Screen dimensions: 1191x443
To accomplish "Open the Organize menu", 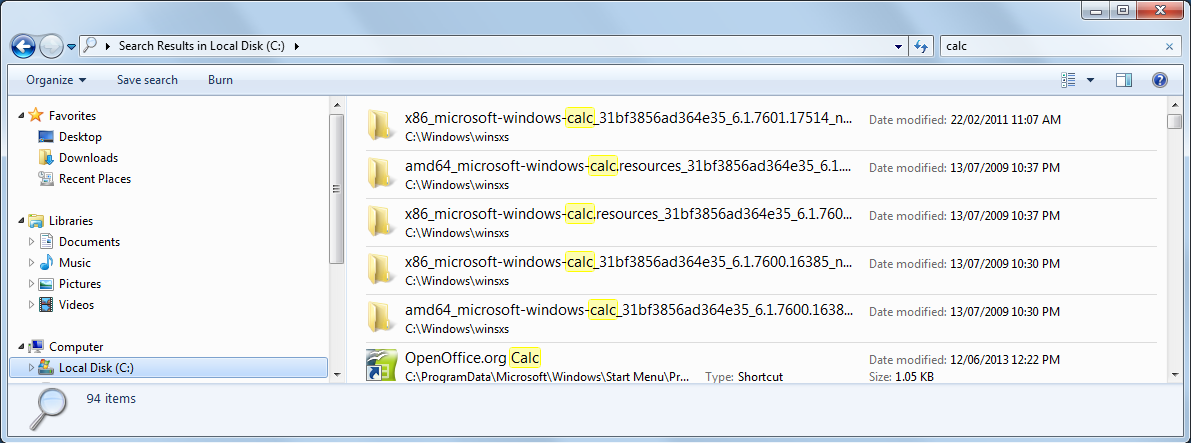I will [x=56, y=80].
